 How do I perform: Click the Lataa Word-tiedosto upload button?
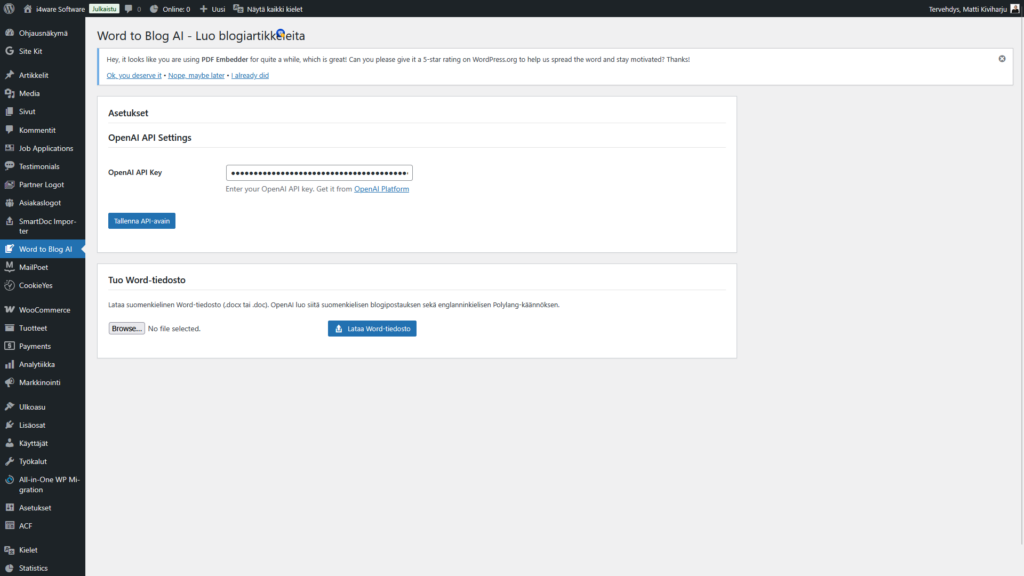[372, 328]
